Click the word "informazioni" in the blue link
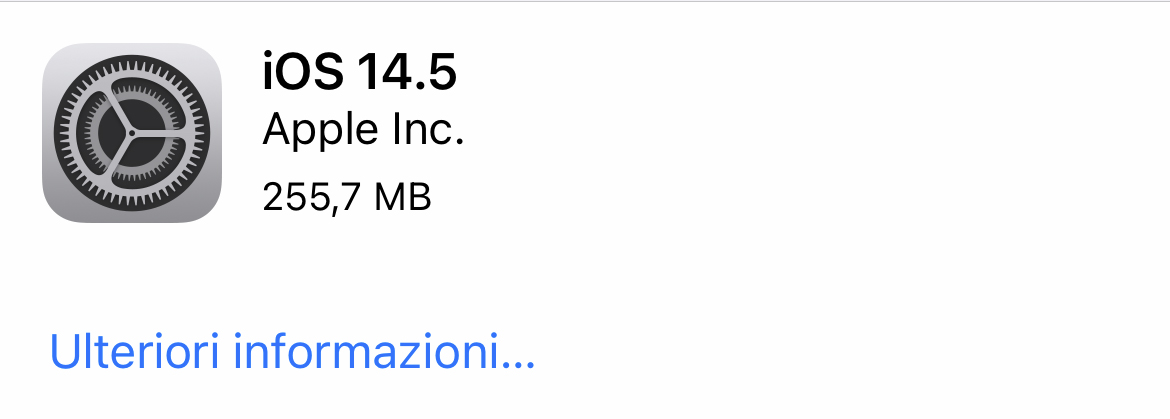Screen dimensions: 1170x419 click(365, 352)
